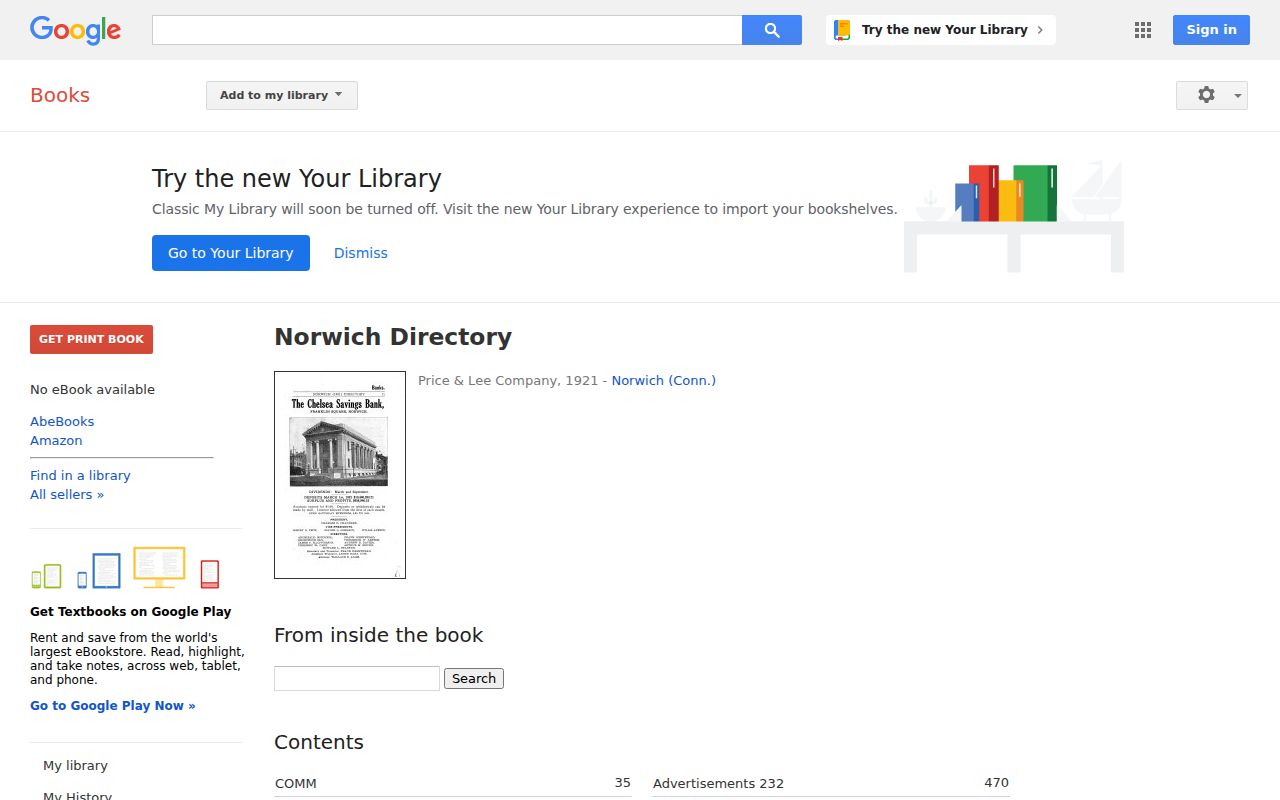The image size is (1280, 800).
Task: Click Find in a library link
Action: [x=80, y=475]
